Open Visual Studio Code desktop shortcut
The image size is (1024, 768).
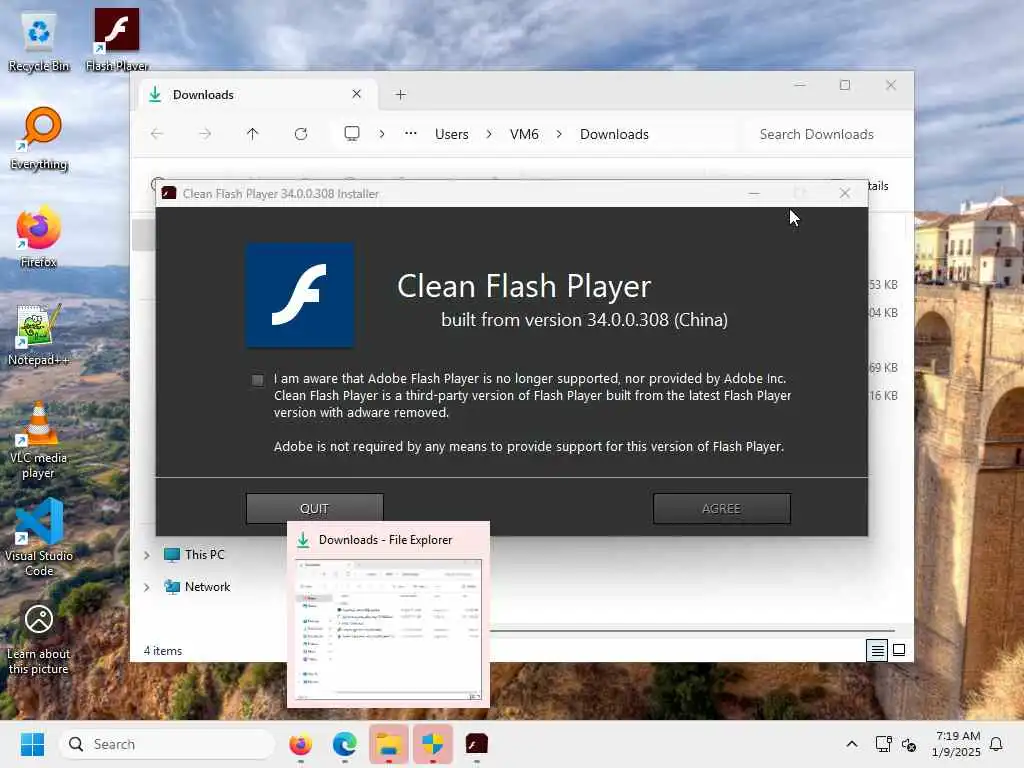pyautogui.click(x=39, y=538)
